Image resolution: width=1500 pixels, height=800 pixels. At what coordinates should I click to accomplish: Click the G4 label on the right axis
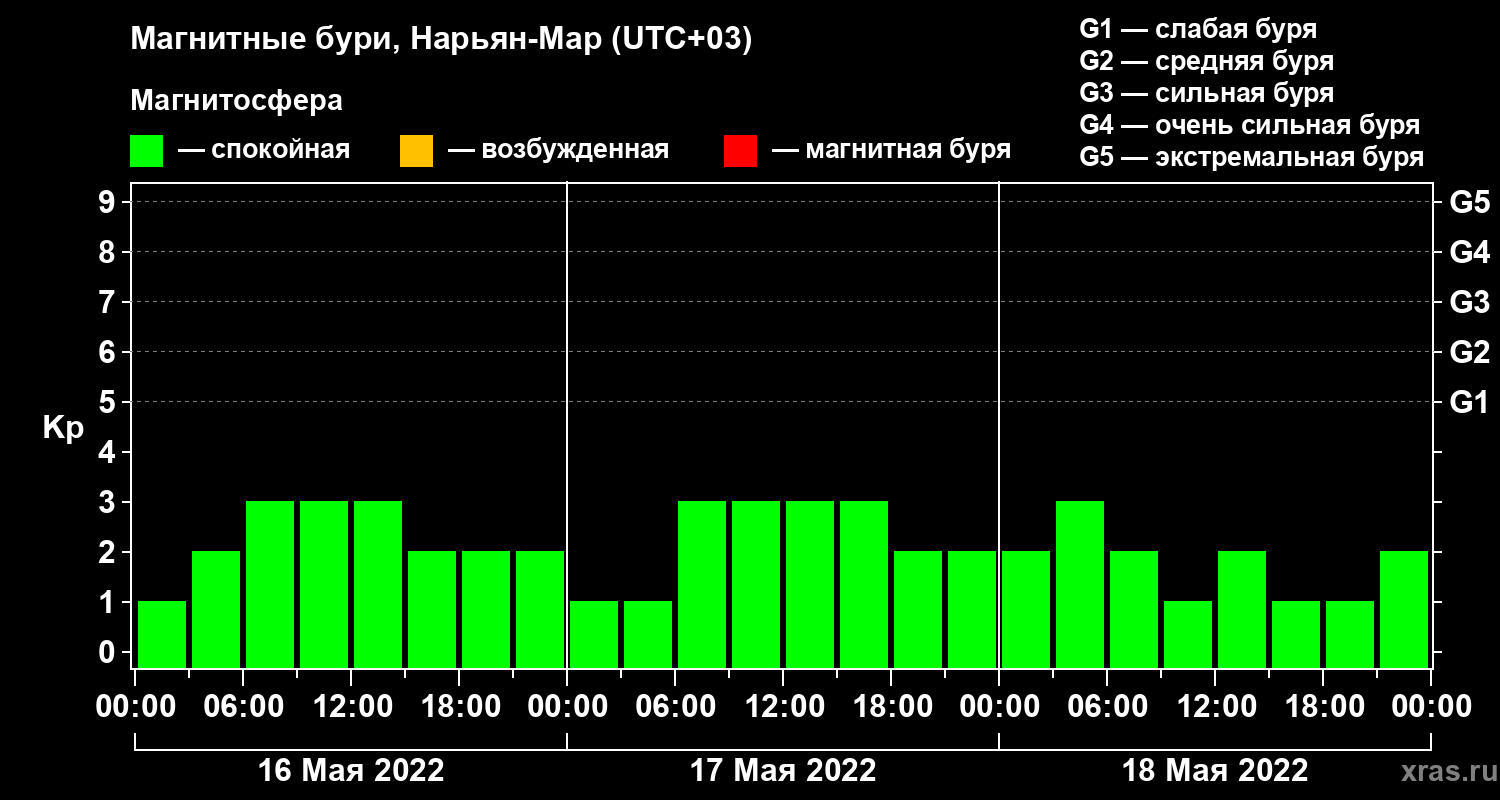[x=1469, y=252]
